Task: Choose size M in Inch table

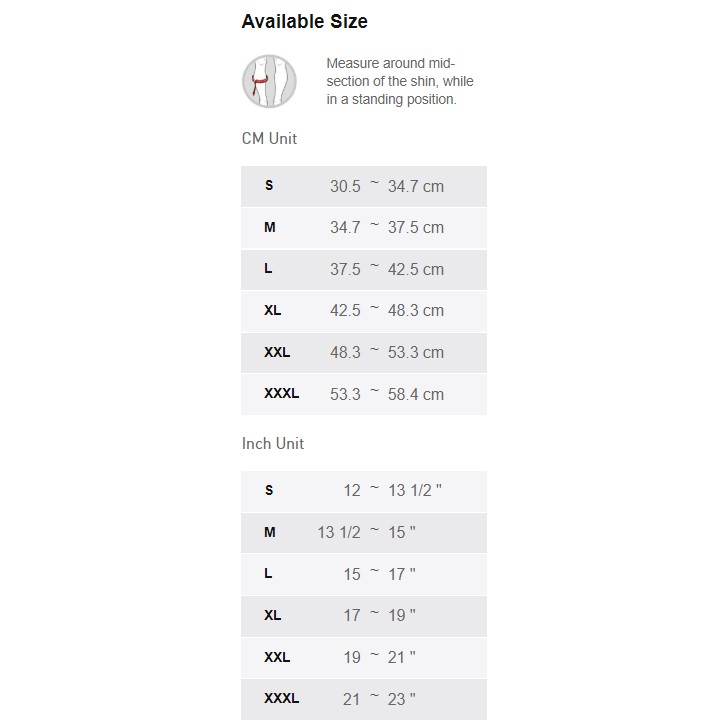Action: pos(270,532)
